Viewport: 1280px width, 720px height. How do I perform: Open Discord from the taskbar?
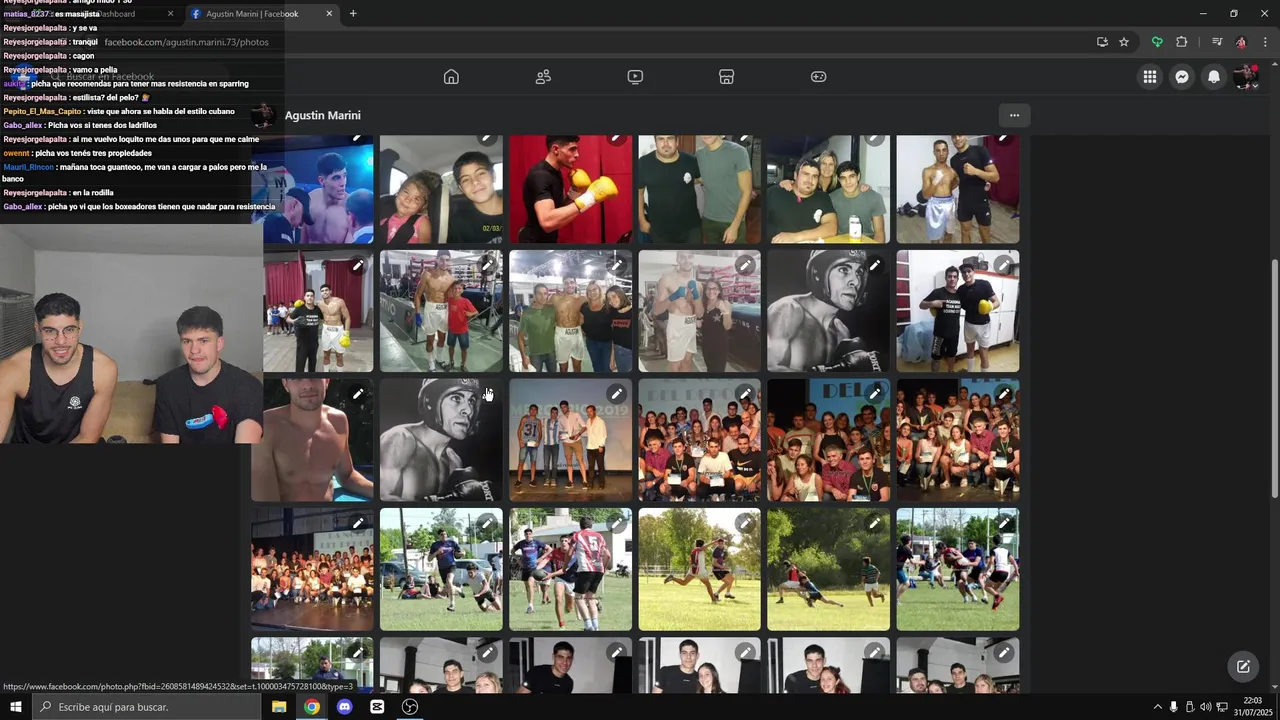[x=345, y=707]
